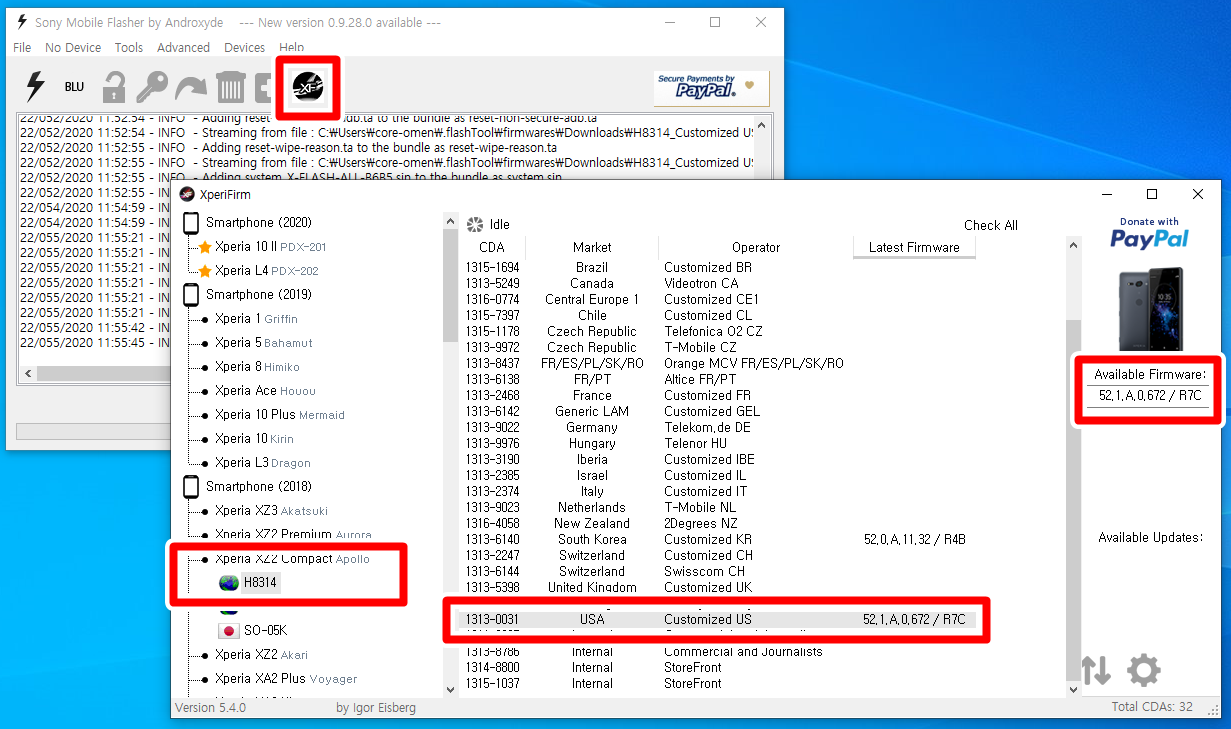Click the lightning bolt Flash device icon
Viewport: 1231px width, 729px height.
(35, 87)
